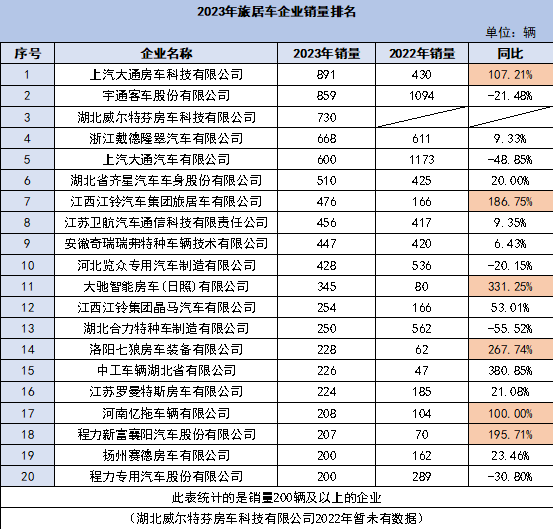Click the 1173 value in 2022 column
The width and height of the screenshot is (554, 530).
[422, 159]
